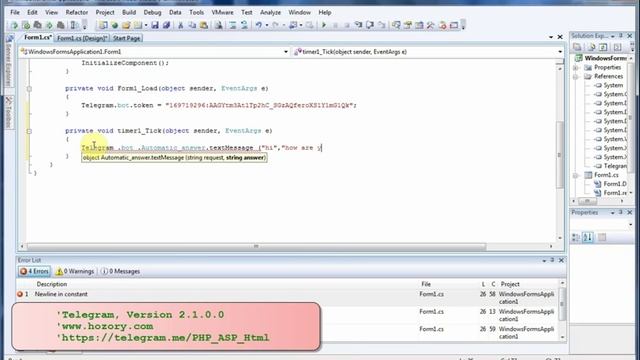Click the Paste toolbar icon
Viewport: 640px width, 360px height.
(x=203, y=25)
